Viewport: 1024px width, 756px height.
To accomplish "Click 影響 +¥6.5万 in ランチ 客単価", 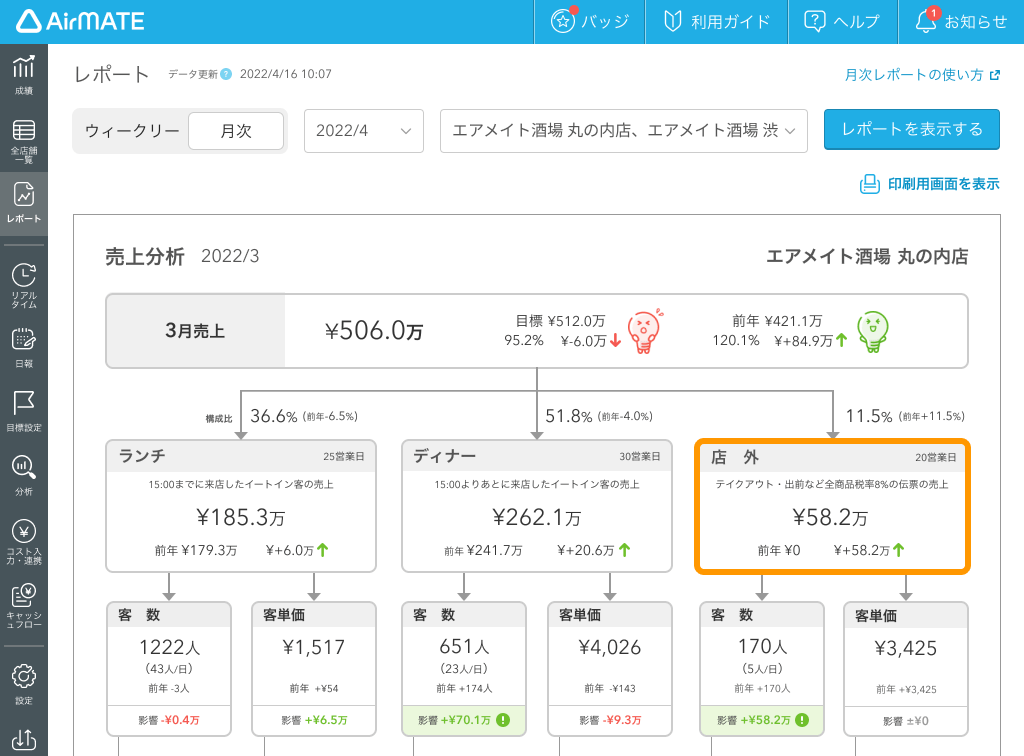I will tap(314, 720).
